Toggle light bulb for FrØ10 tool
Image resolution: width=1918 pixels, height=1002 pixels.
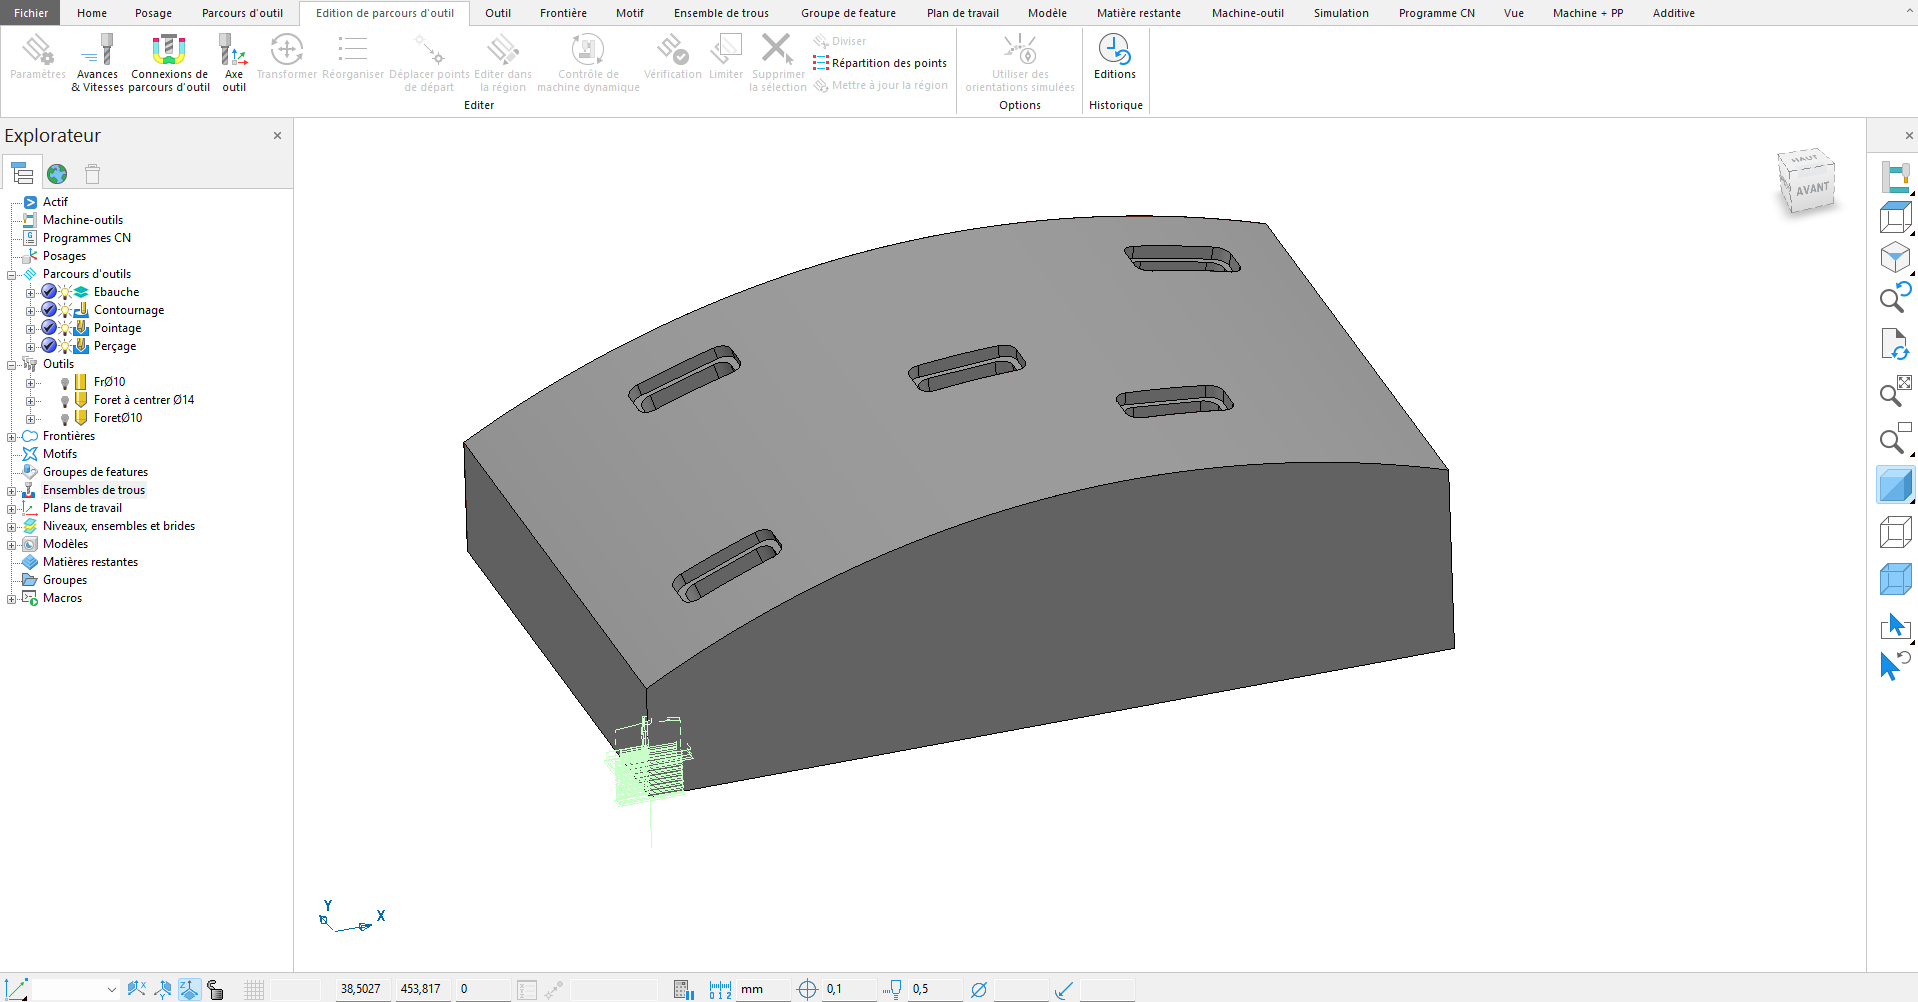click(65, 383)
